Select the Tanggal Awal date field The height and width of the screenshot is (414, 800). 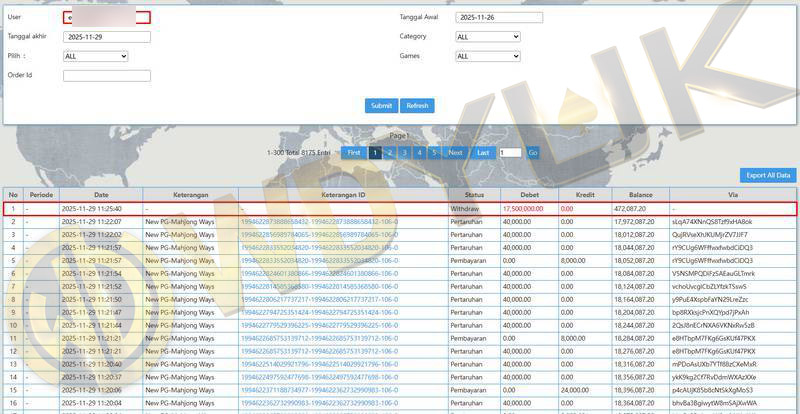tap(499, 17)
